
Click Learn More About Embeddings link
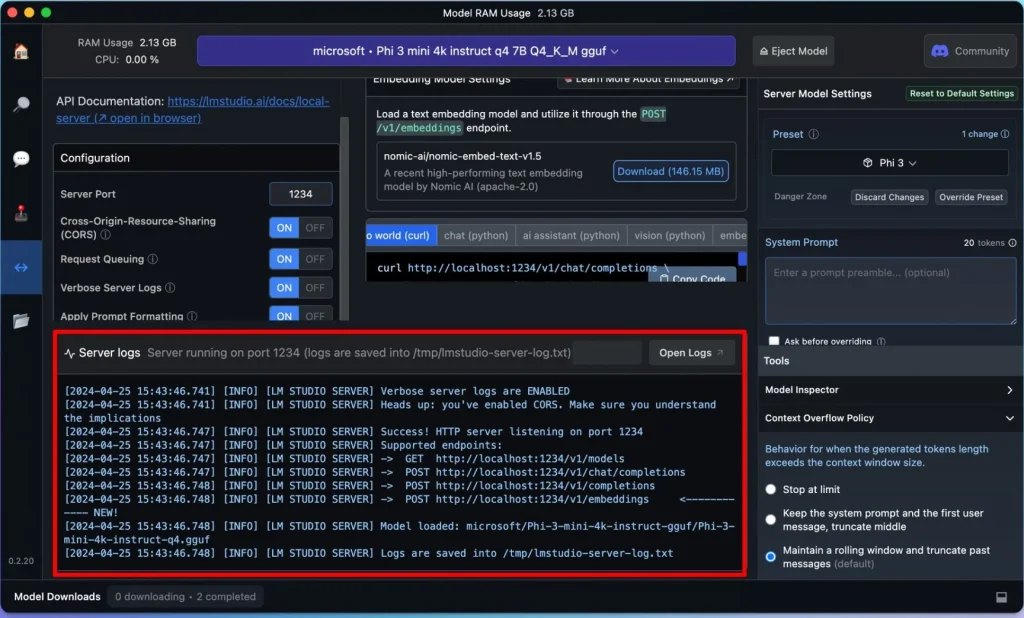[648, 80]
